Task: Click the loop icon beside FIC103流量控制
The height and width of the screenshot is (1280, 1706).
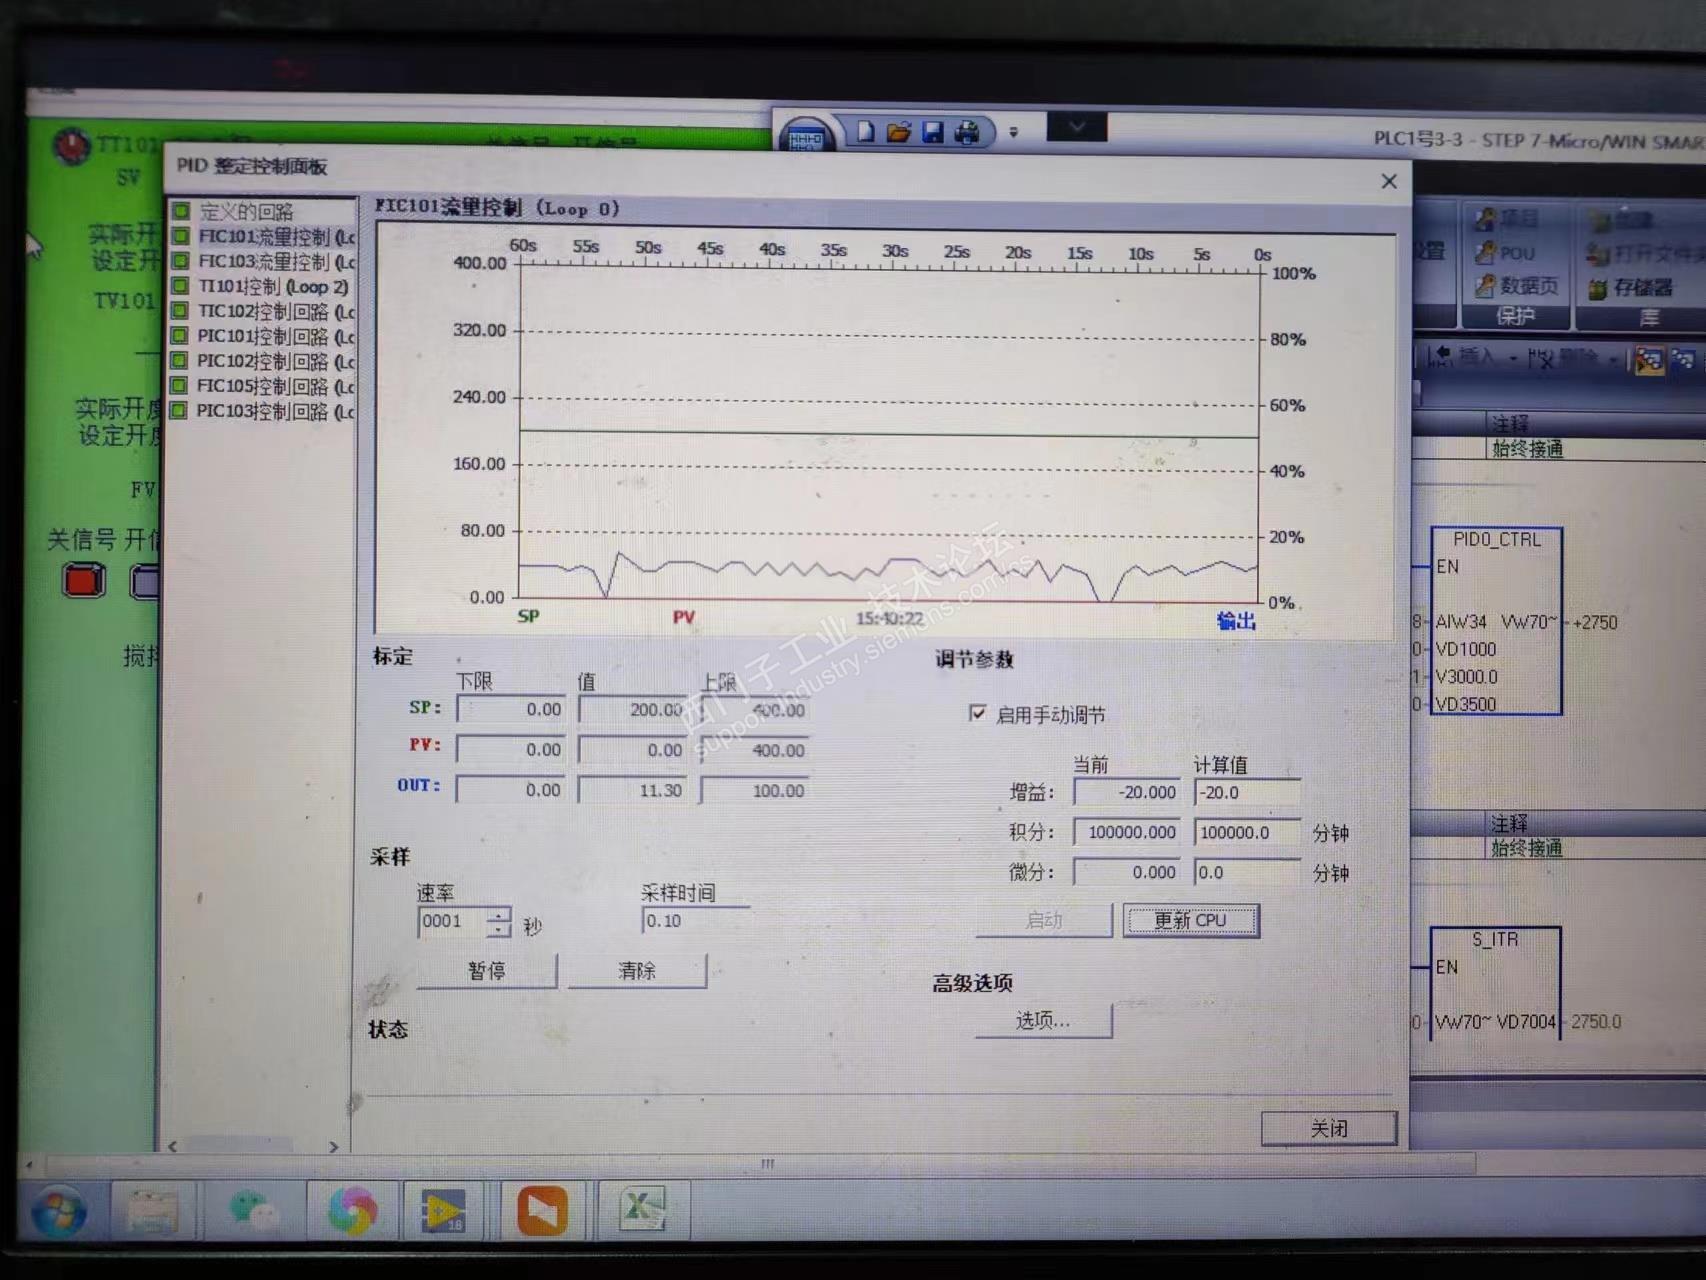Action: (181, 261)
